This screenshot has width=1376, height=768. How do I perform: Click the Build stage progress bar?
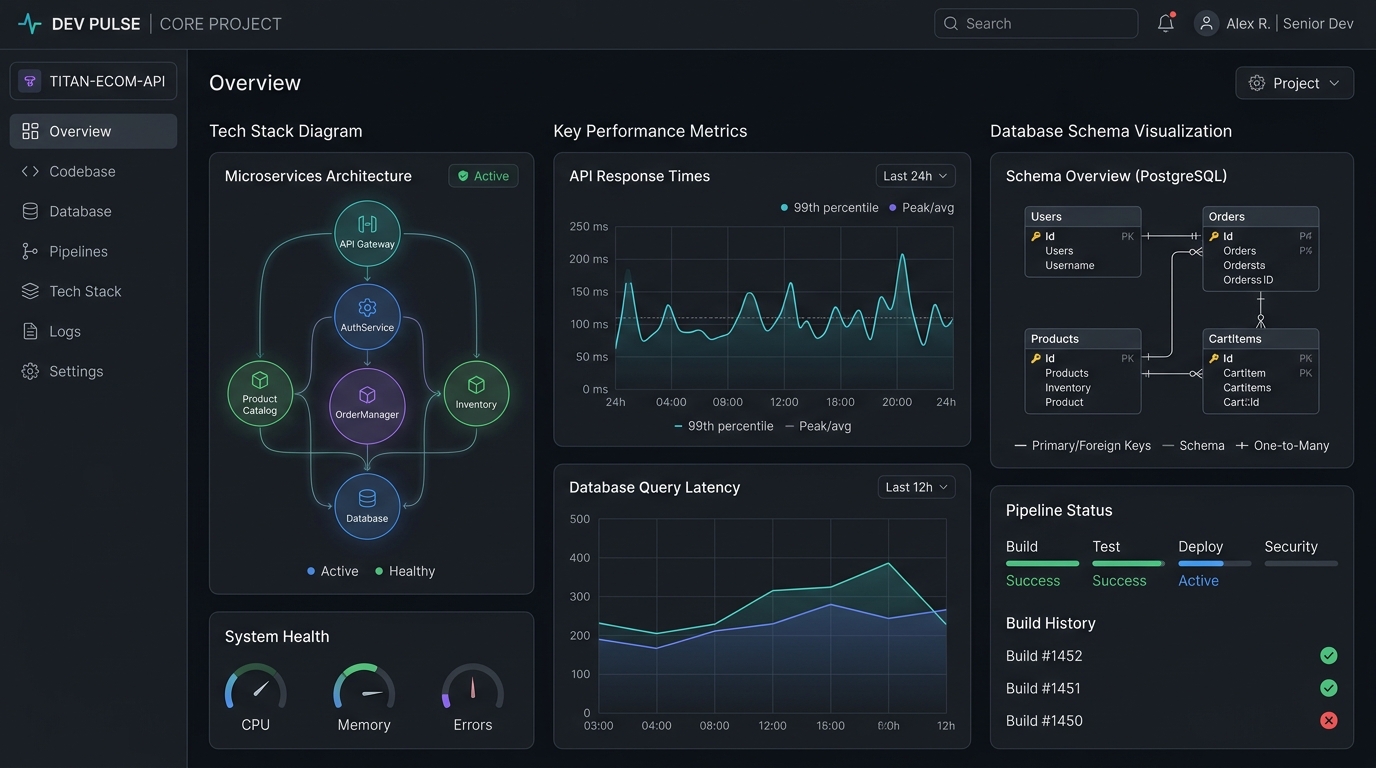(x=1042, y=563)
